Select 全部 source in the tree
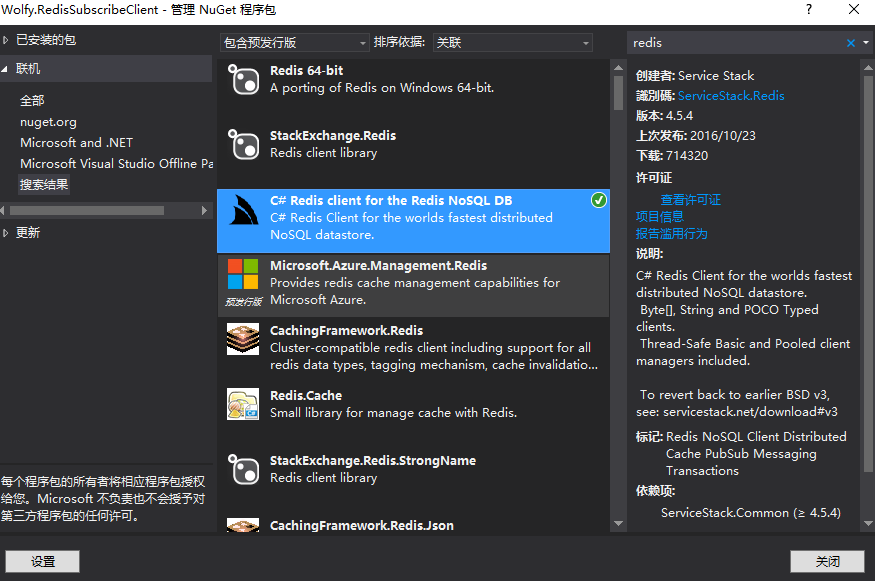Image resolution: width=875 pixels, height=581 pixels. tap(32, 101)
